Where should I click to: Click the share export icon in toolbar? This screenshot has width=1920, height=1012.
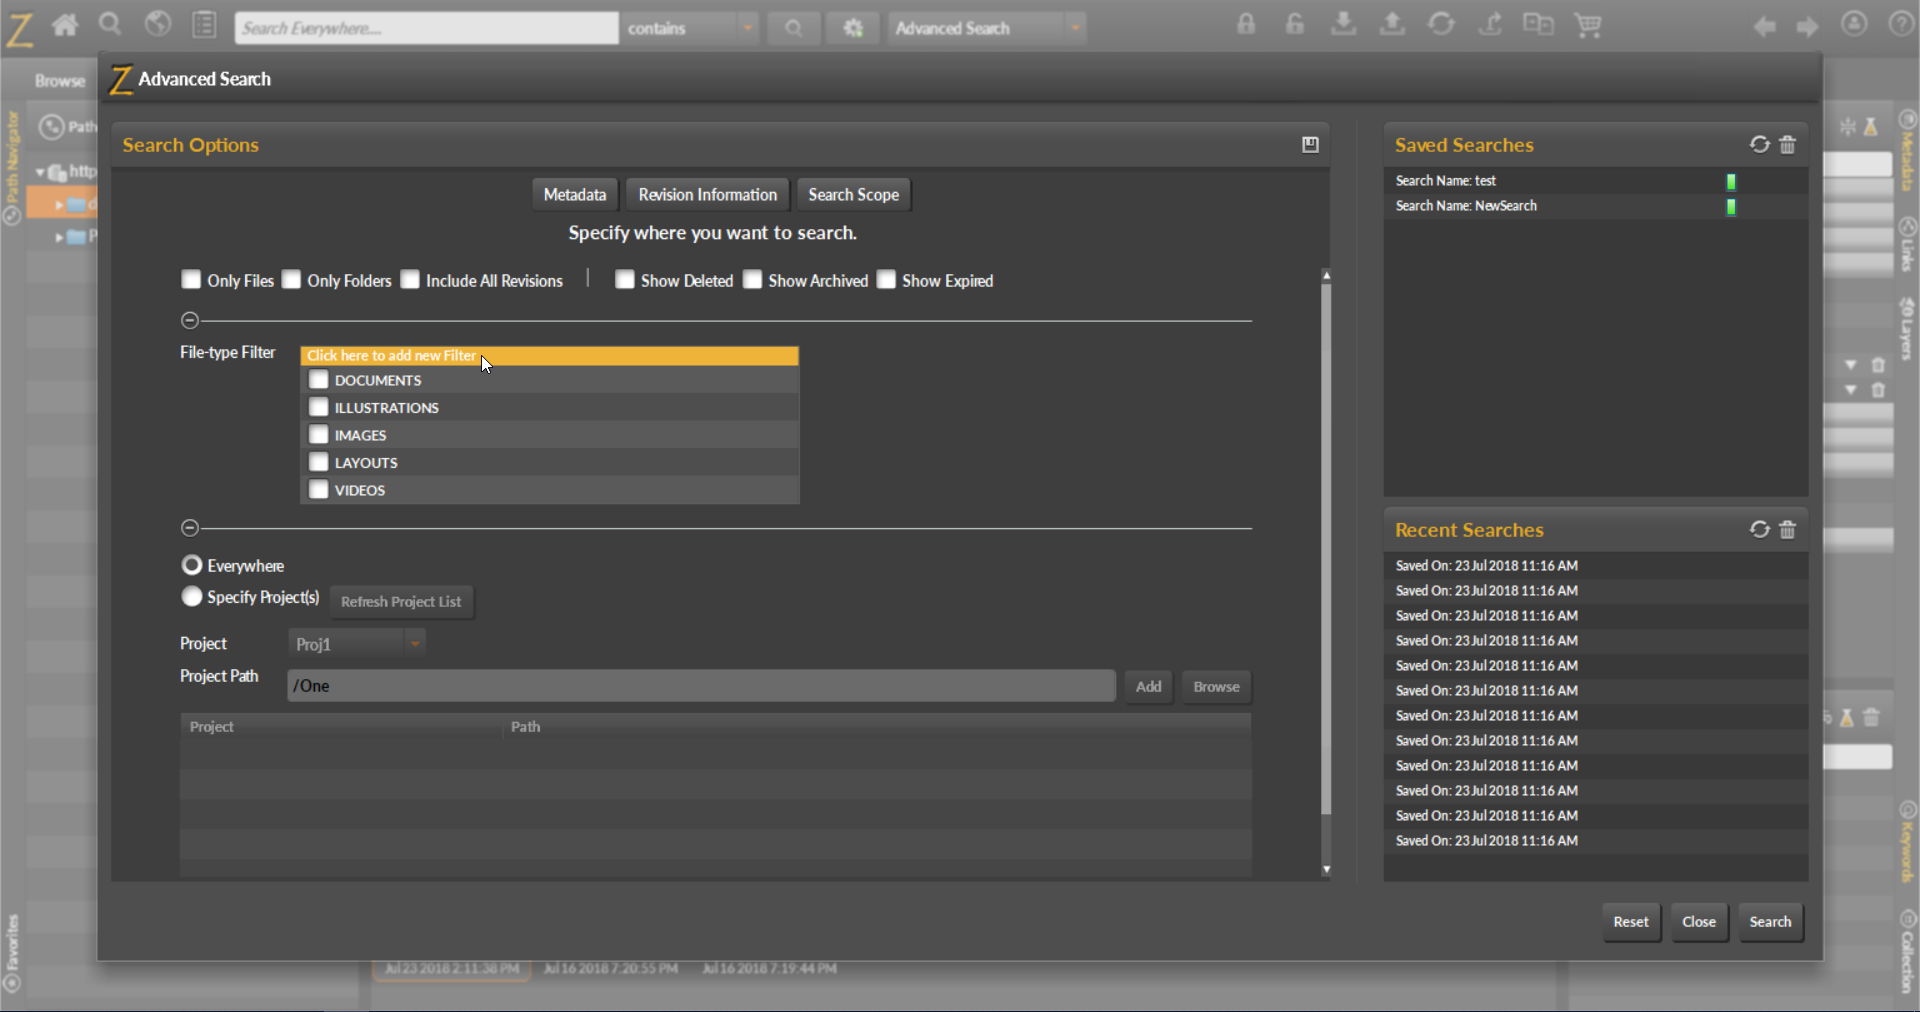(x=1490, y=24)
